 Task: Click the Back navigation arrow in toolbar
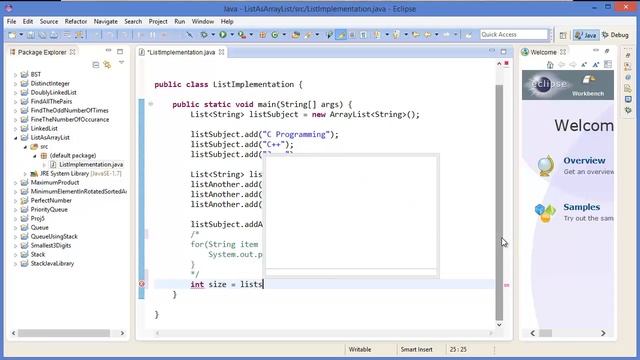click(x=427, y=35)
